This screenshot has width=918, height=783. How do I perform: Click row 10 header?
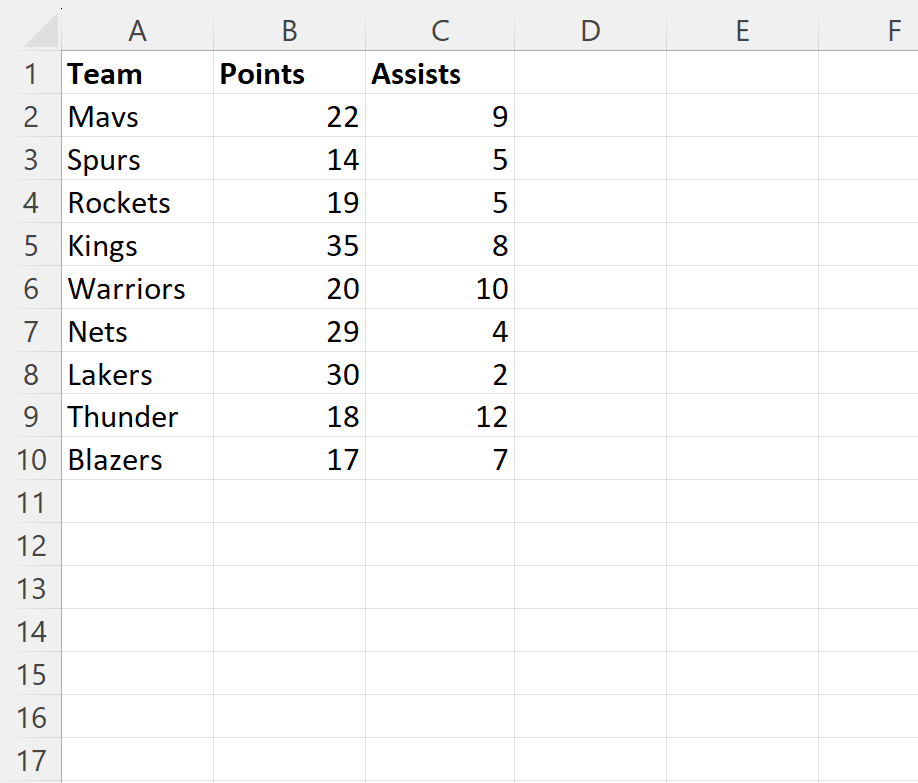point(31,460)
